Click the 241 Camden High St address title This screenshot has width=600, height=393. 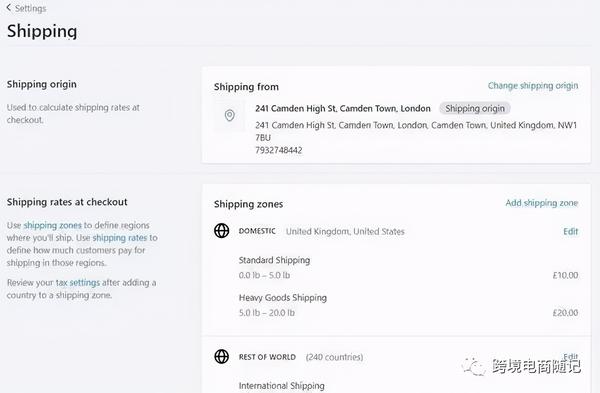(x=343, y=108)
